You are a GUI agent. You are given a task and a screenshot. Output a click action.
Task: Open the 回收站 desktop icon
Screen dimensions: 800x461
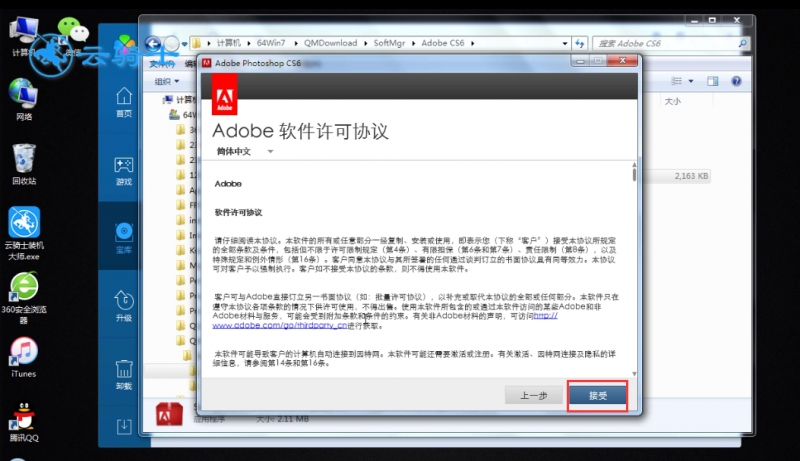click(x=23, y=164)
